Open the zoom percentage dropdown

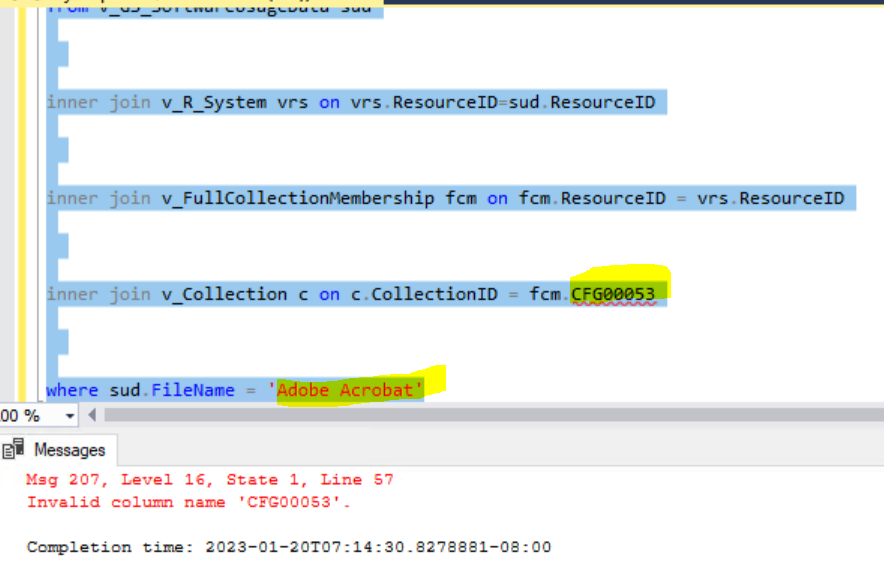pos(70,417)
